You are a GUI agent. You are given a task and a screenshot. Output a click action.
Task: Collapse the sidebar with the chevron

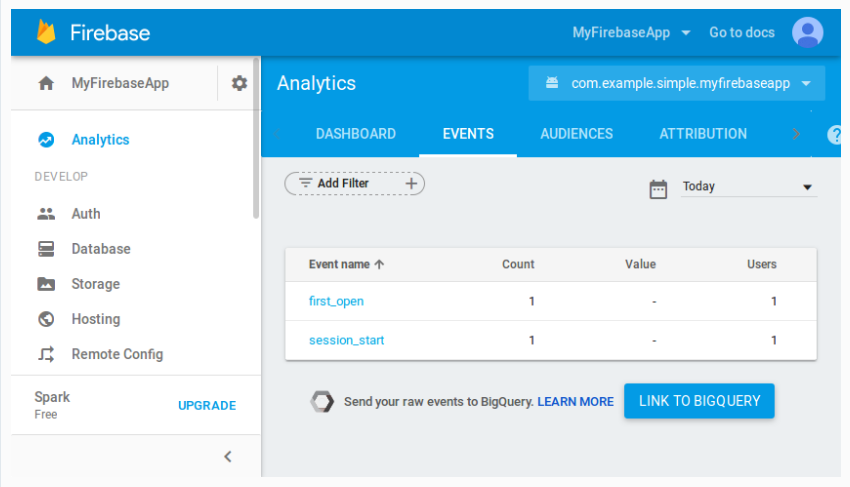[x=227, y=456]
